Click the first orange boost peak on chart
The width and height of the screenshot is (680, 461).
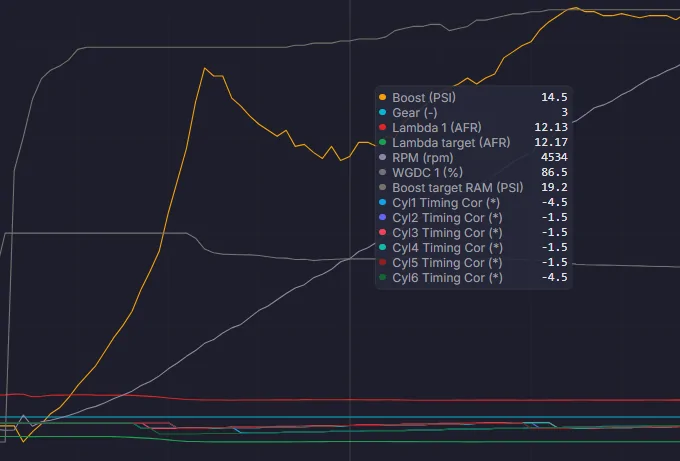204,69
